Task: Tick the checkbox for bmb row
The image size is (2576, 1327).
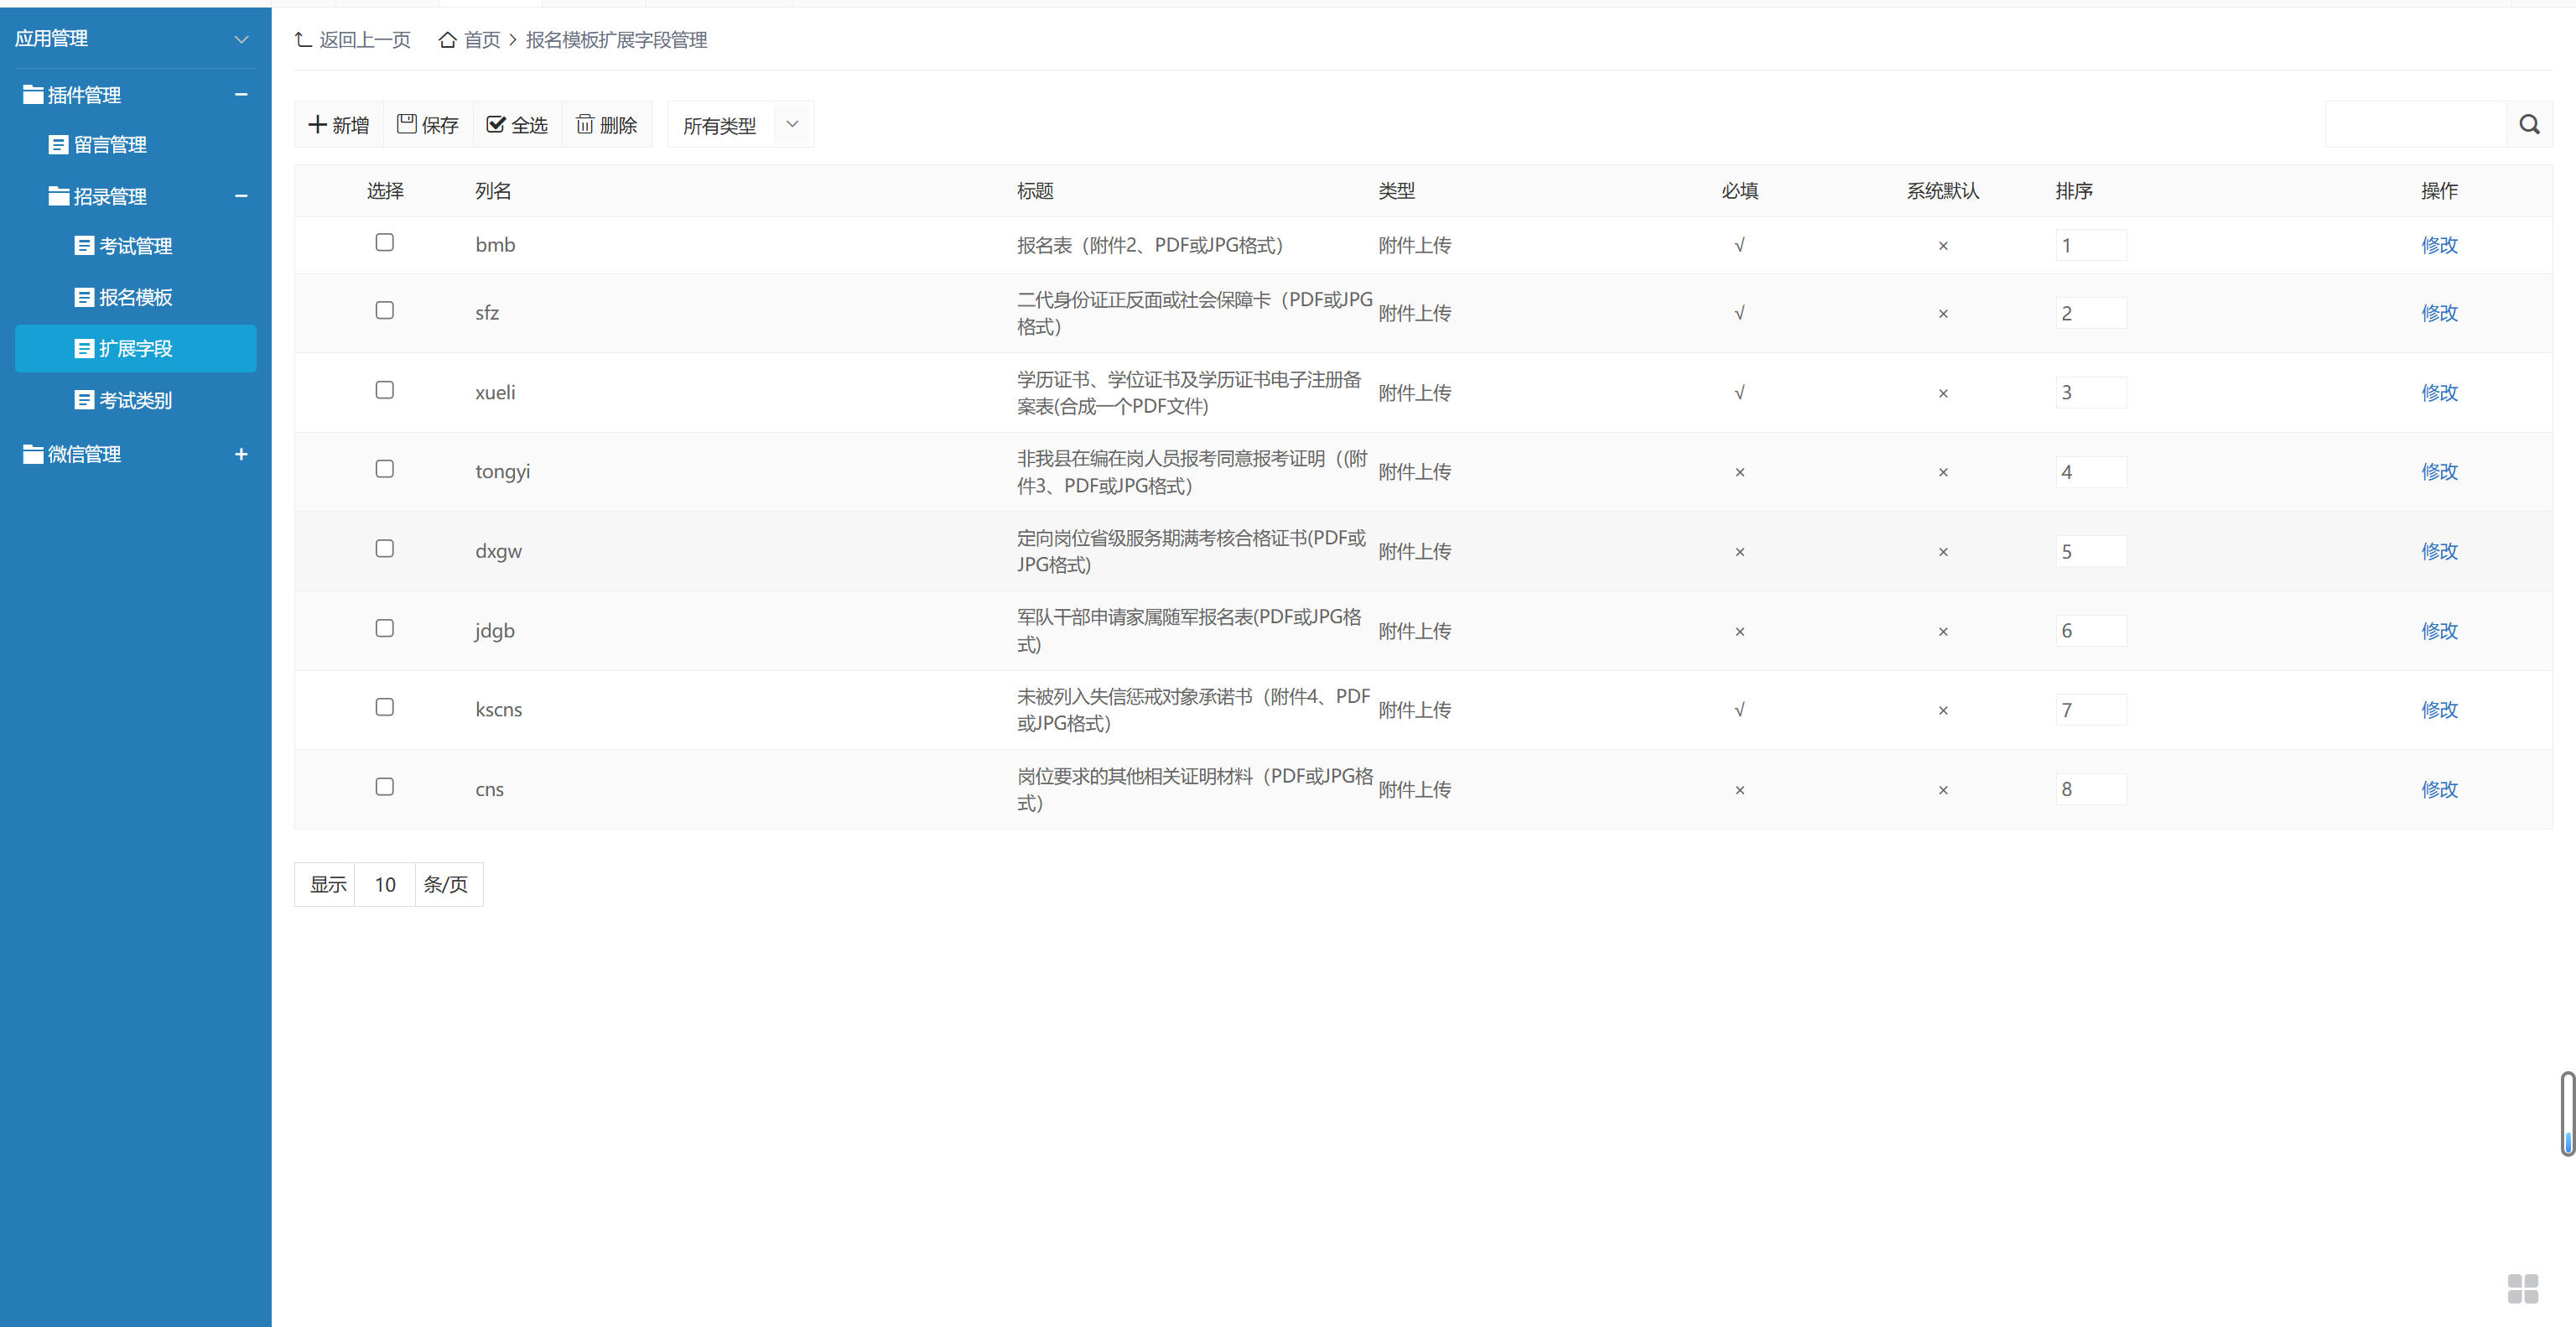Action: (x=384, y=243)
